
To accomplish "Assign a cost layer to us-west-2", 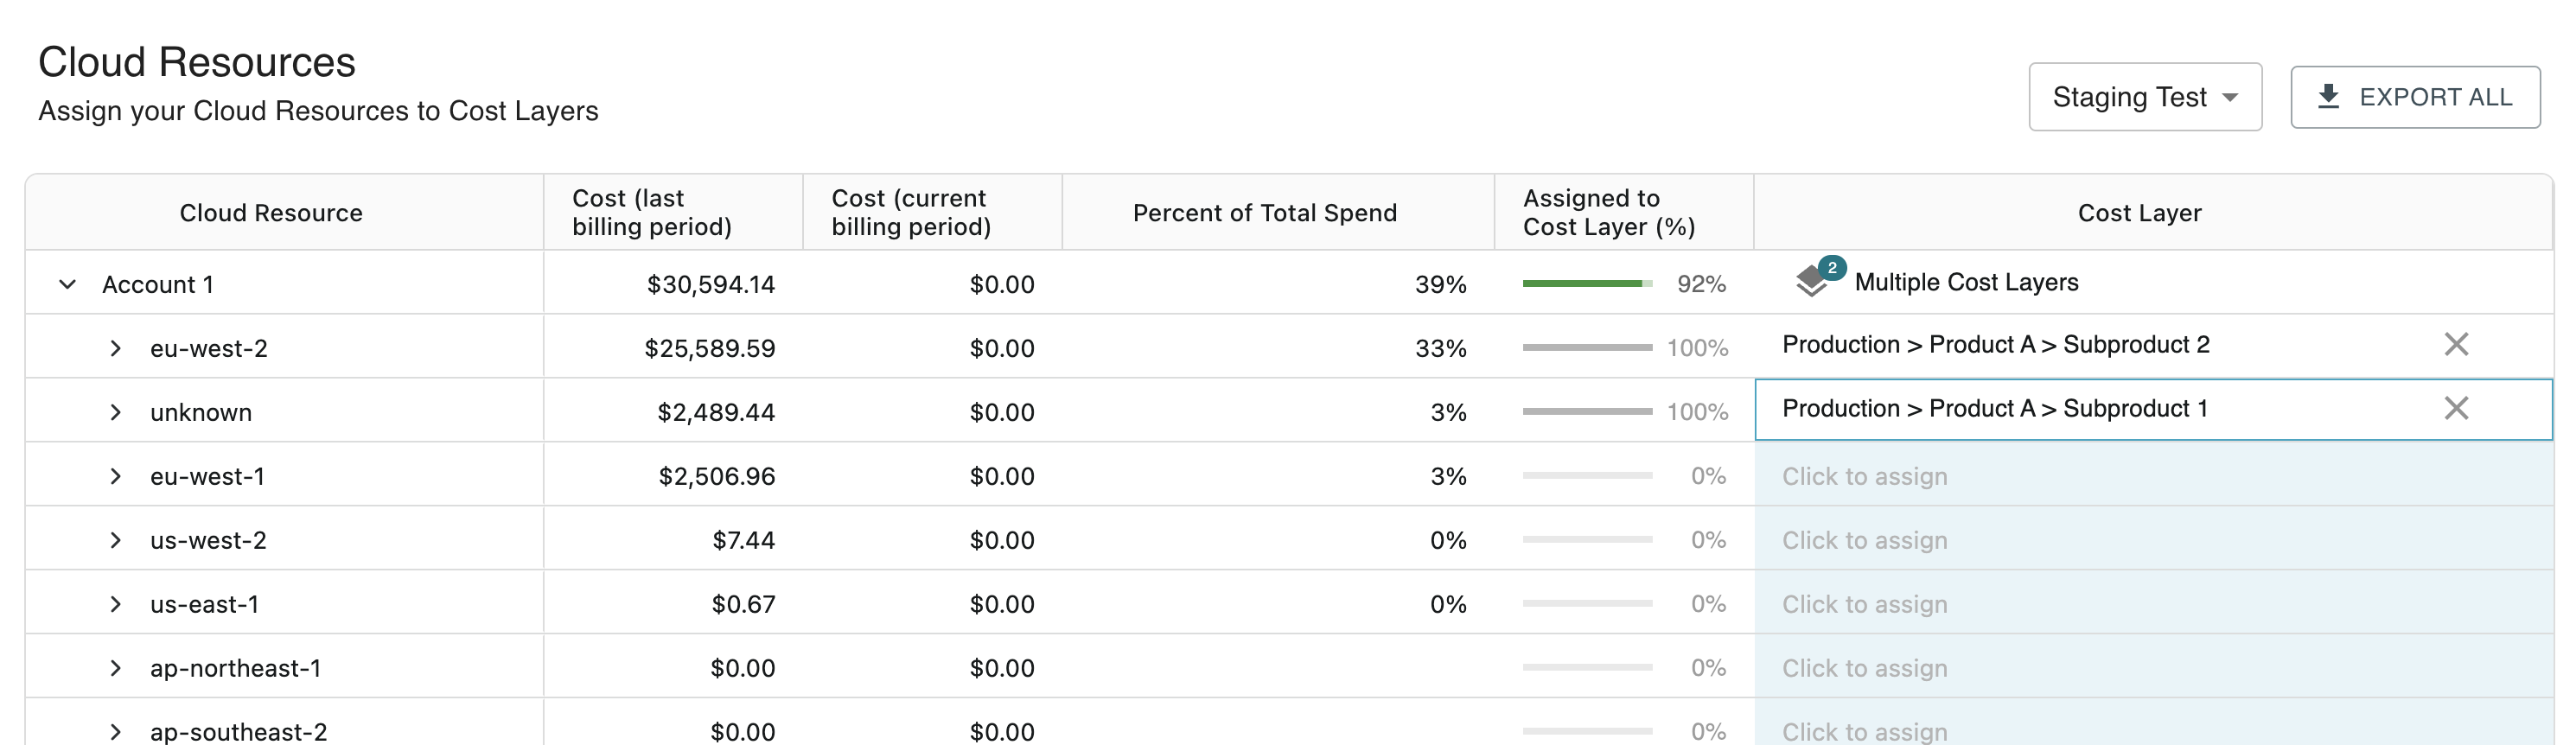I will [x=1864, y=541].
